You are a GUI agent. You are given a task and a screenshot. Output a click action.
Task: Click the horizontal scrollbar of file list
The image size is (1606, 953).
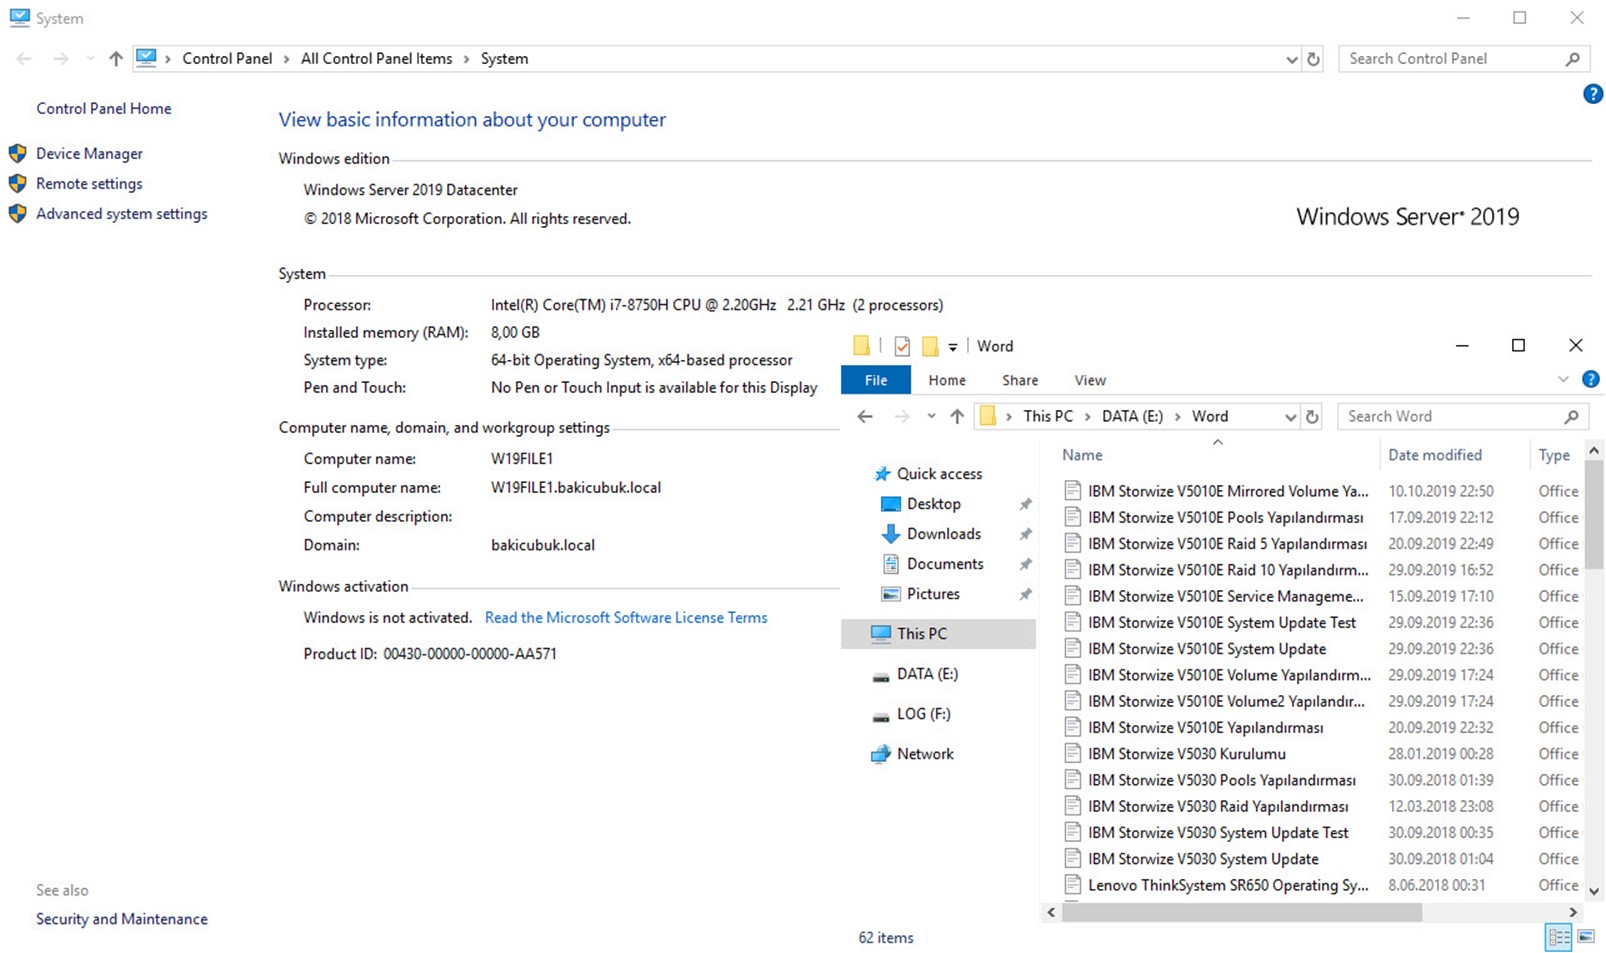[1241, 912]
